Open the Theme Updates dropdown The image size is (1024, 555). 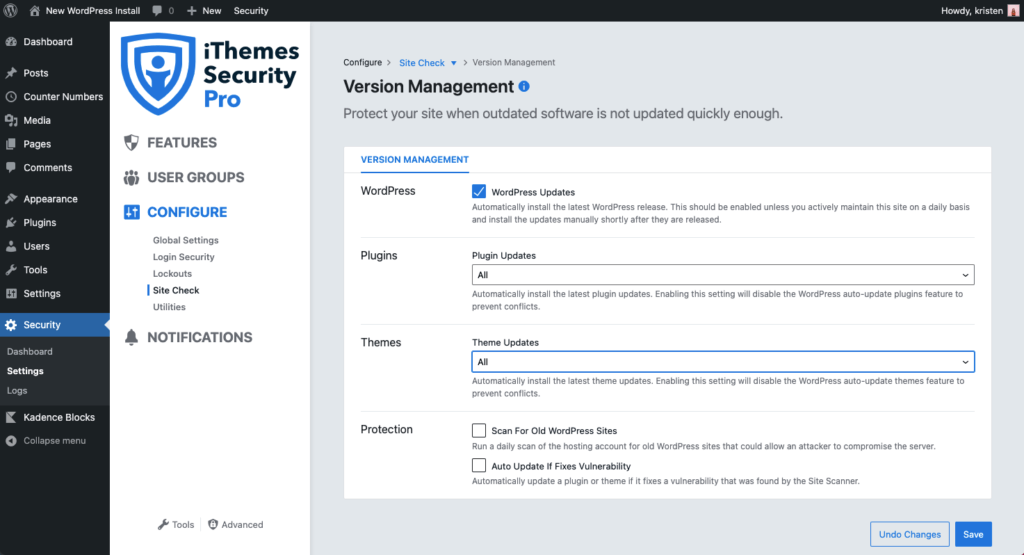[723, 362]
